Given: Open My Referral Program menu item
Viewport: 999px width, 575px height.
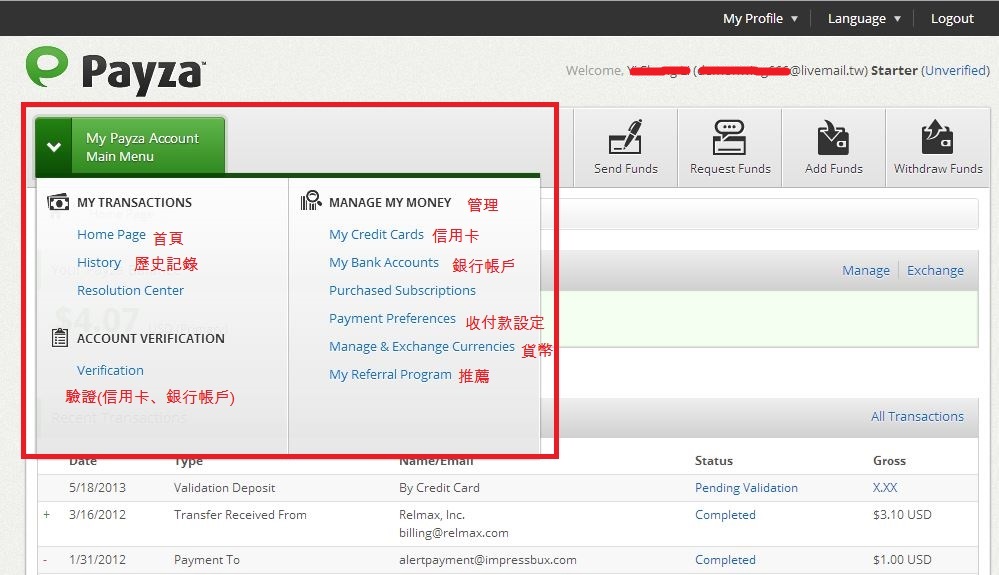Looking at the screenshot, I should 390,374.
